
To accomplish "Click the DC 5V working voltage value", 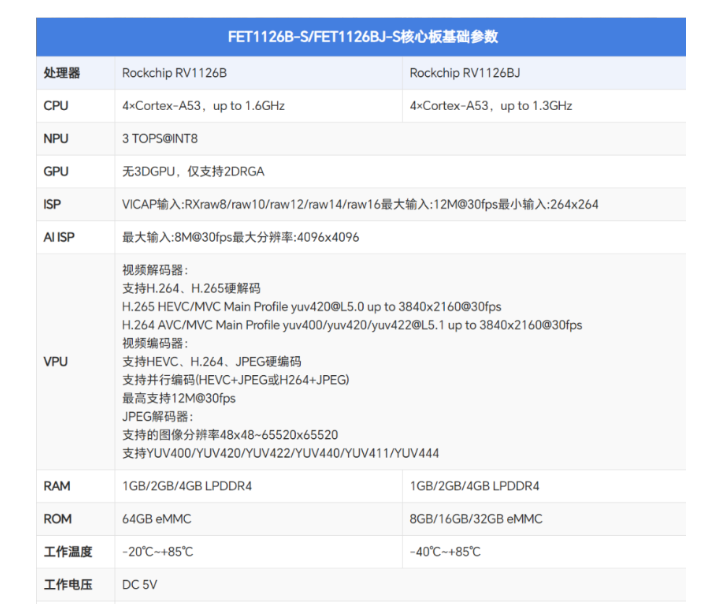I will pyautogui.click(x=139, y=585).
